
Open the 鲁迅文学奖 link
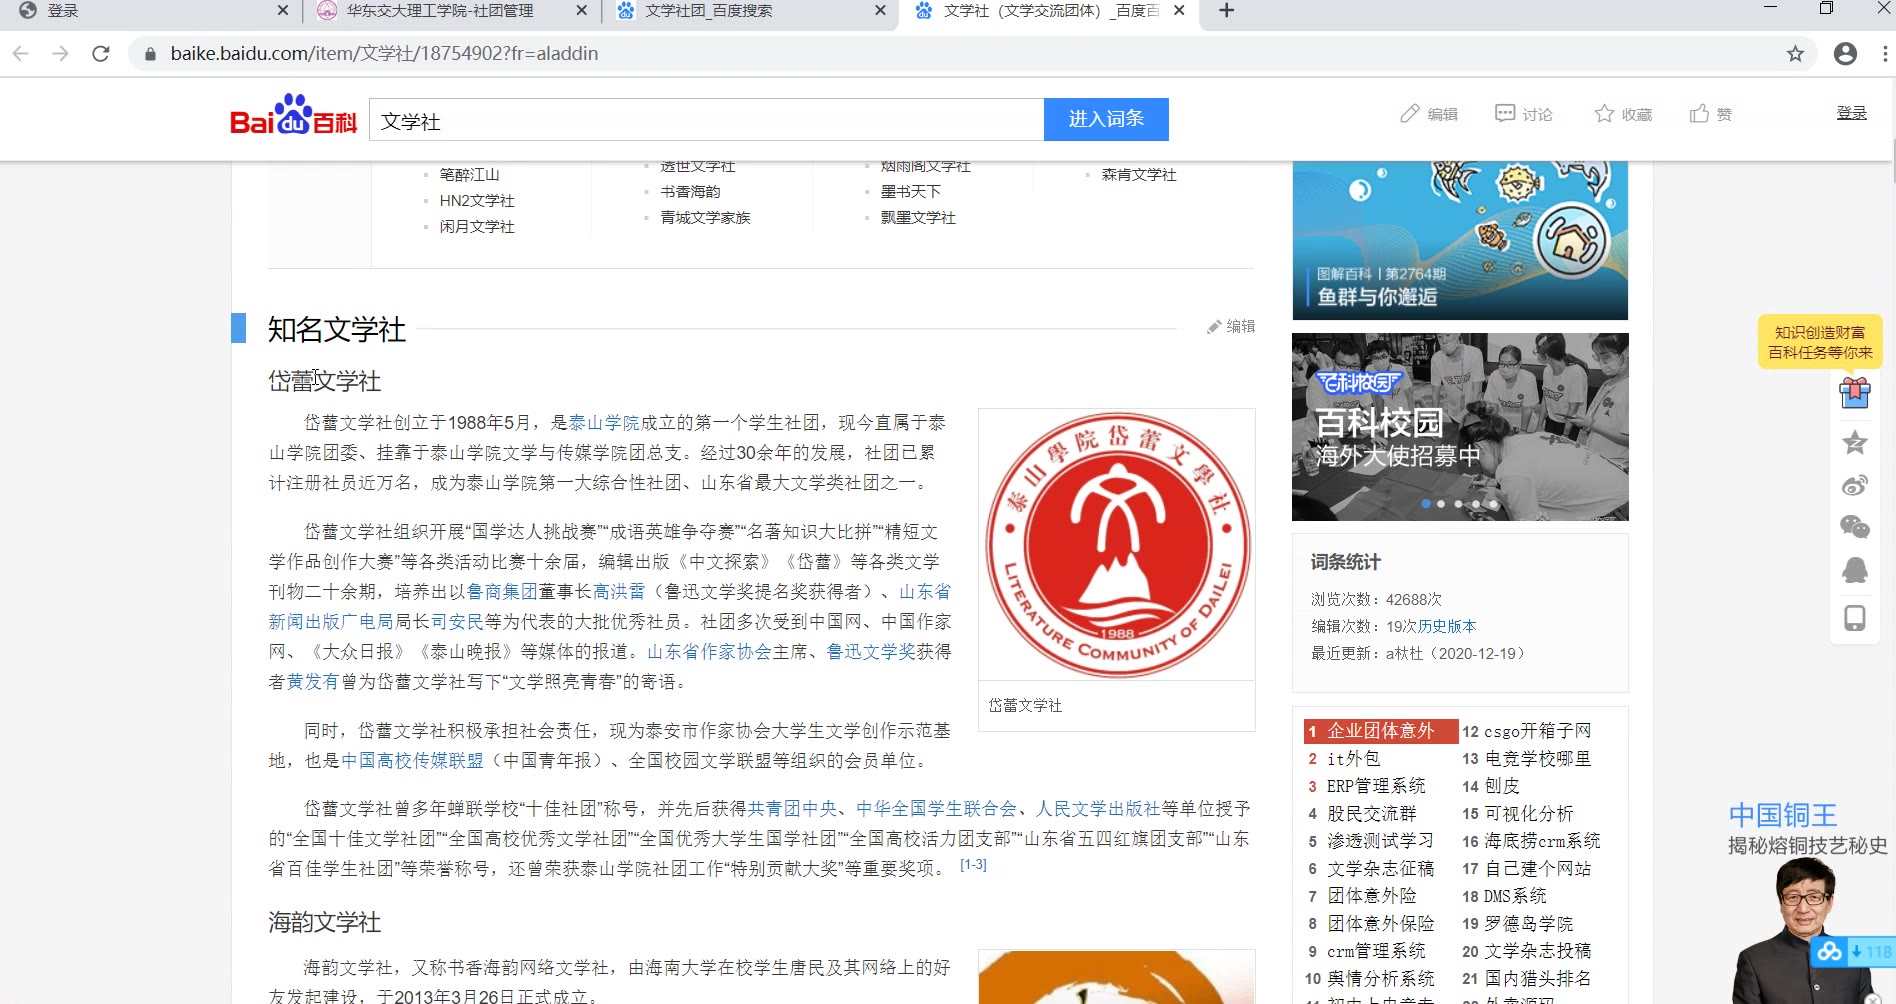click(x=871, y=652)
